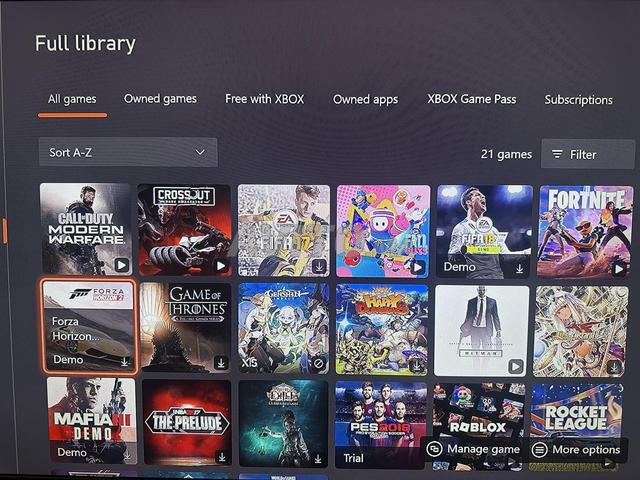
Task: Open NBA 2K17 The Prelude tile
Action: tap(187, 422)
